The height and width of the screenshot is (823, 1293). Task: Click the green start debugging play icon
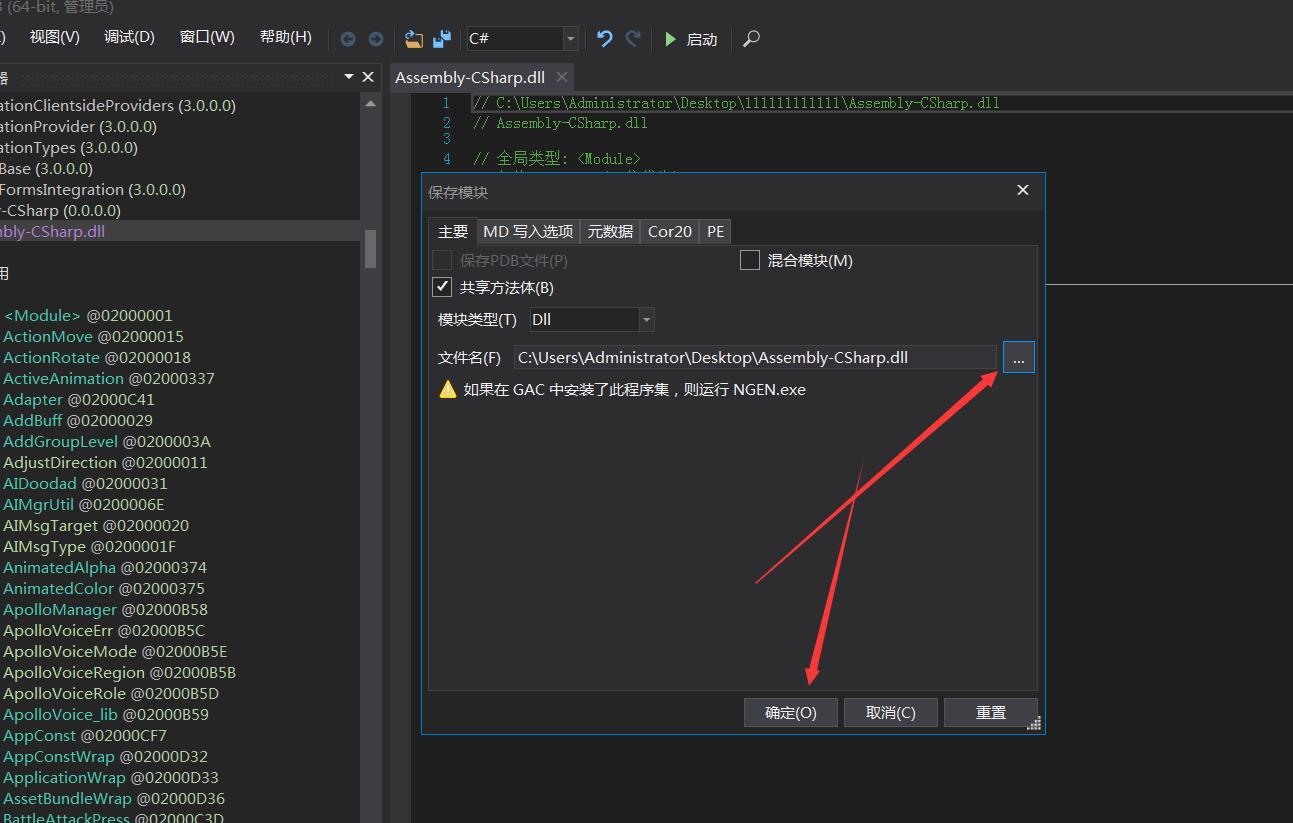(671, 39)
